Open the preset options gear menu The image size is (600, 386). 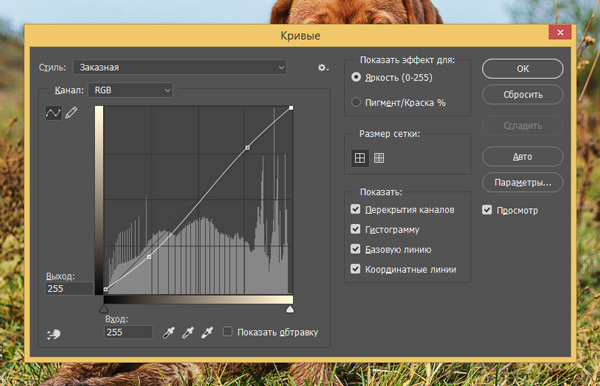(323, 68)
